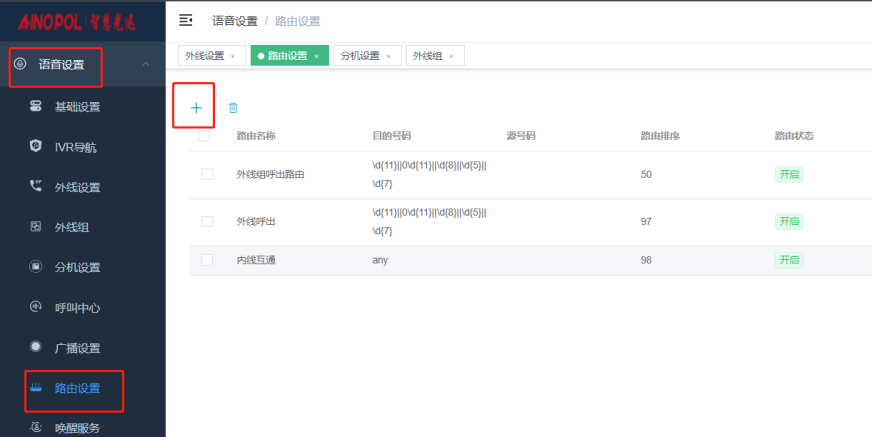Open 分机设置 in the sidebar
Viewport: 872px width, 437px height.
(77, 267)
